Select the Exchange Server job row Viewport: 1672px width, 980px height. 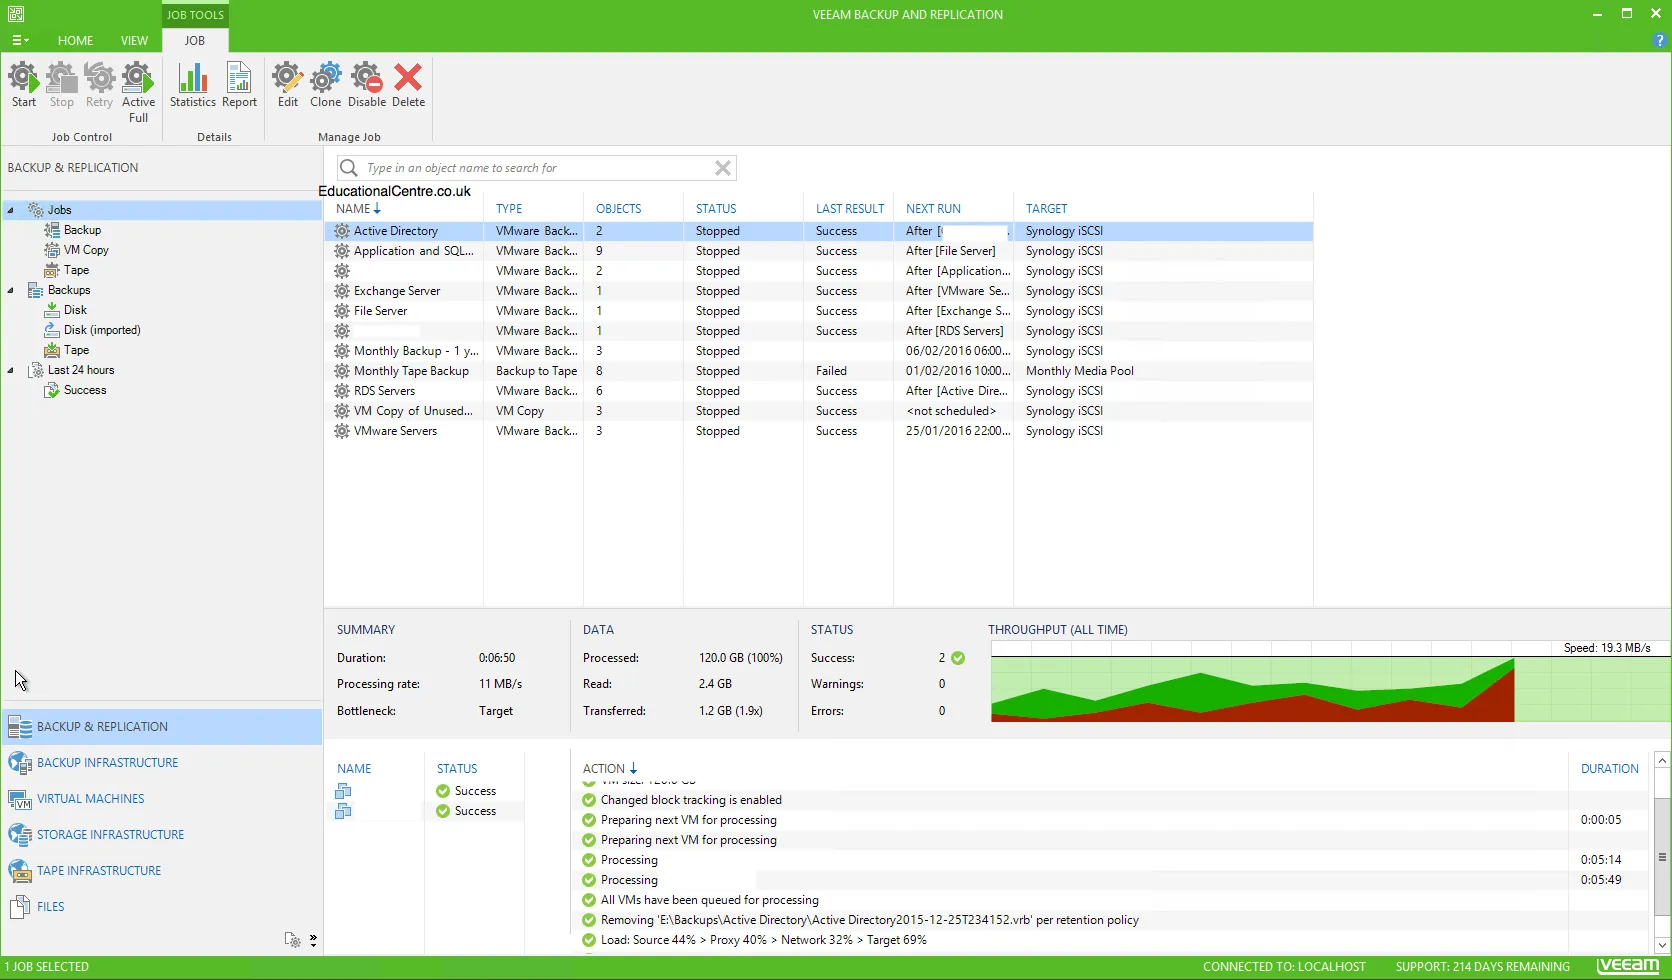click(818, 291)
